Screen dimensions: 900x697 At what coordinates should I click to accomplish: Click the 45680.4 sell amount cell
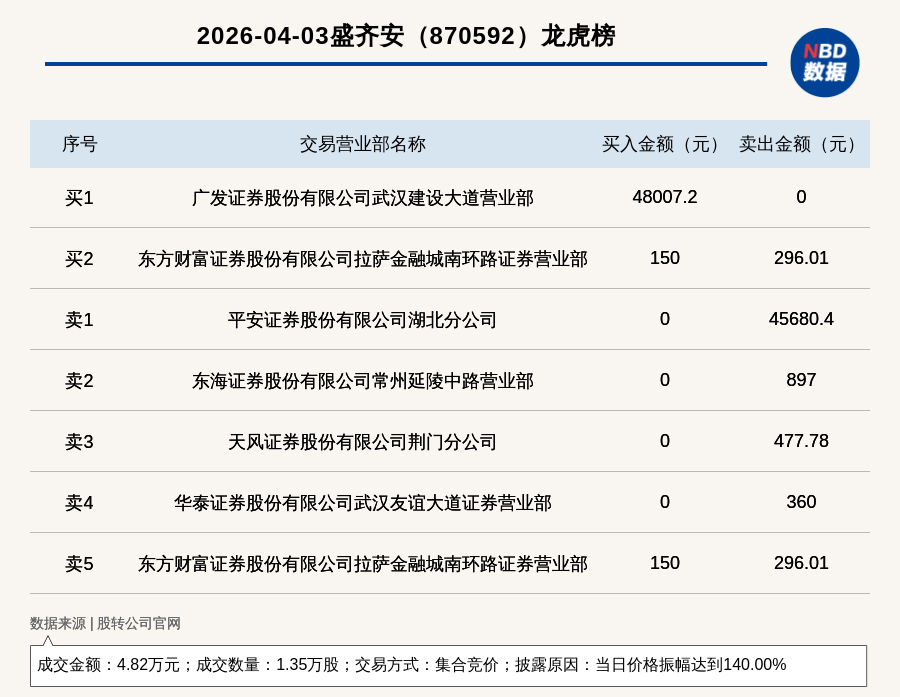click(x=801, y=319)
